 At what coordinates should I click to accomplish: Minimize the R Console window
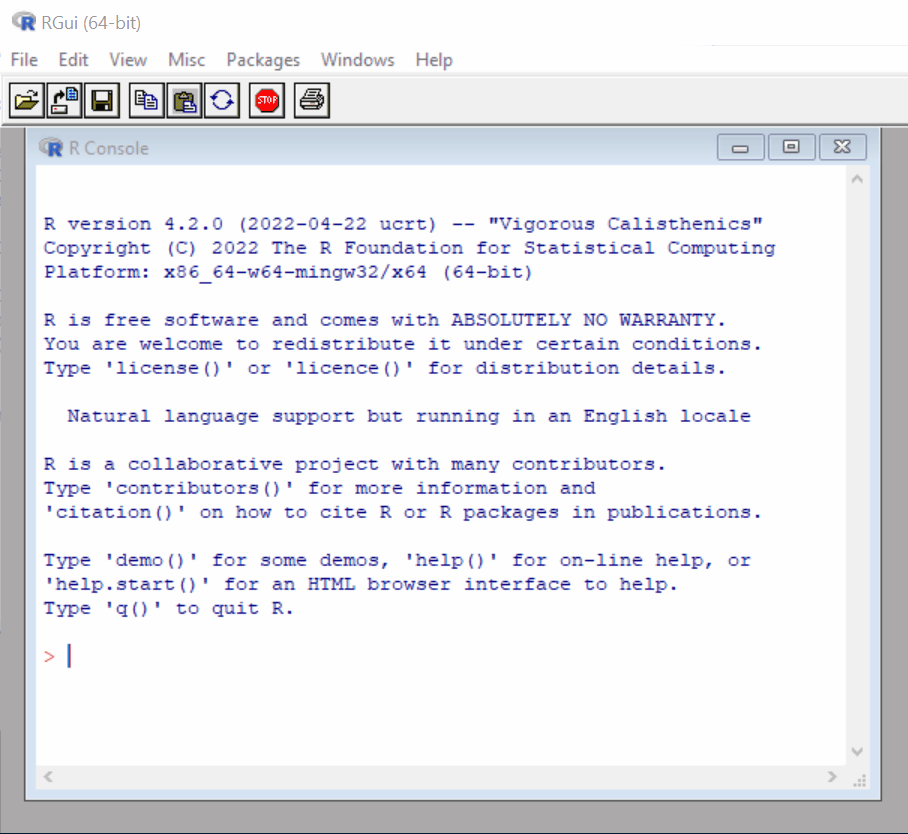click(x=741, y=147)
